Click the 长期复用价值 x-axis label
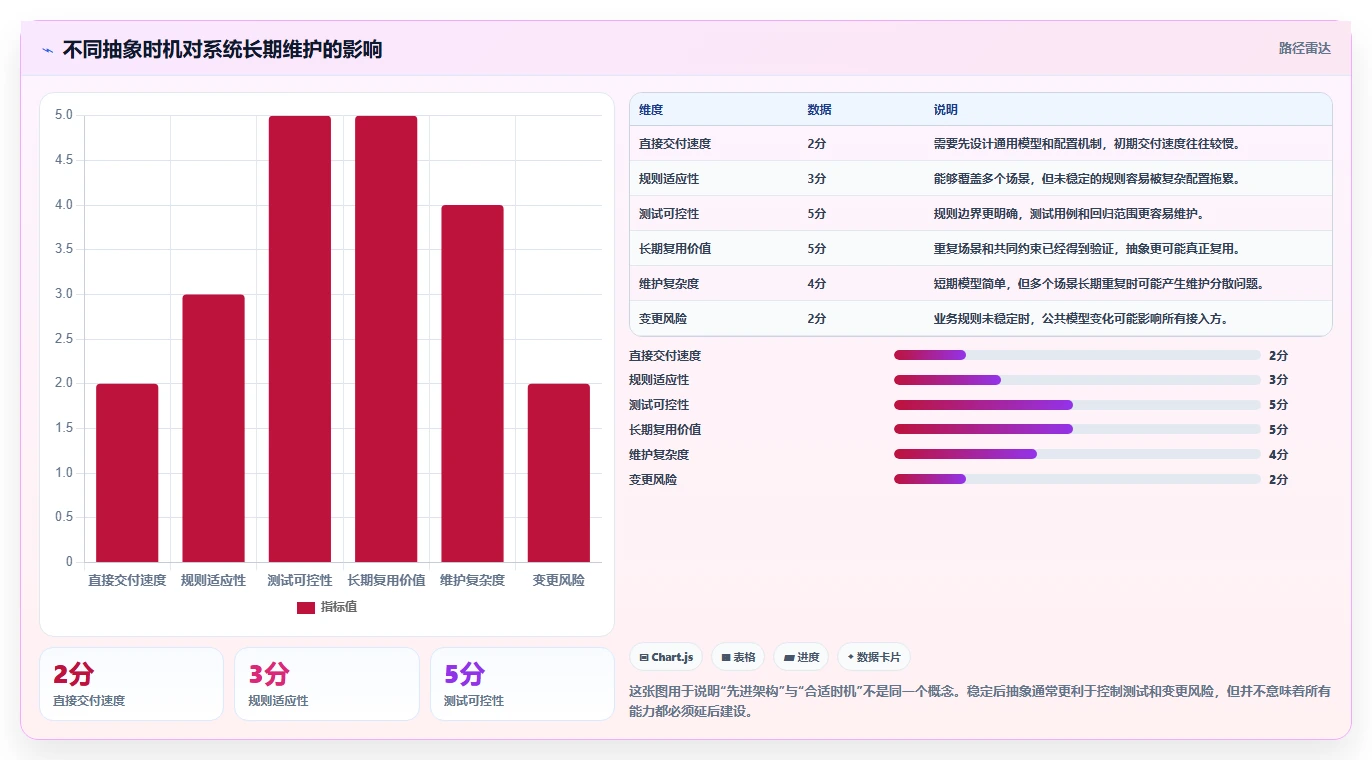The image size is (1372, 760). pyautogui.click(x=386, y=580)
